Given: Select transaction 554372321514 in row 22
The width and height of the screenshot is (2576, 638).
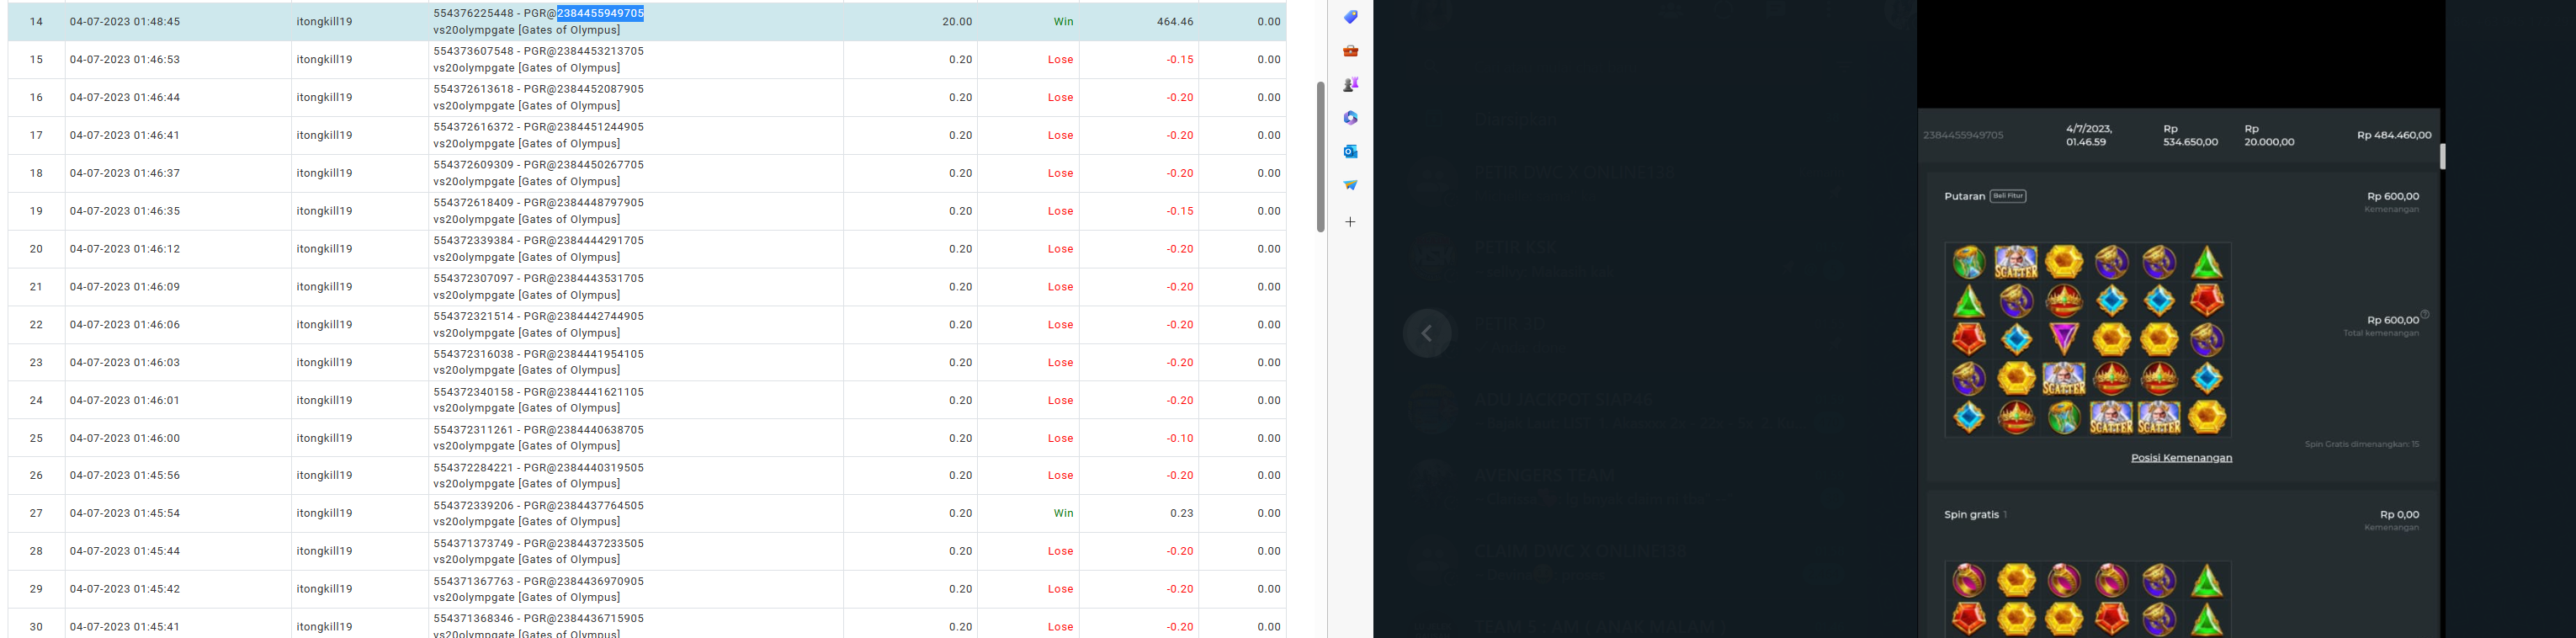Looking at the screenshot, I should tap(473, 316).
